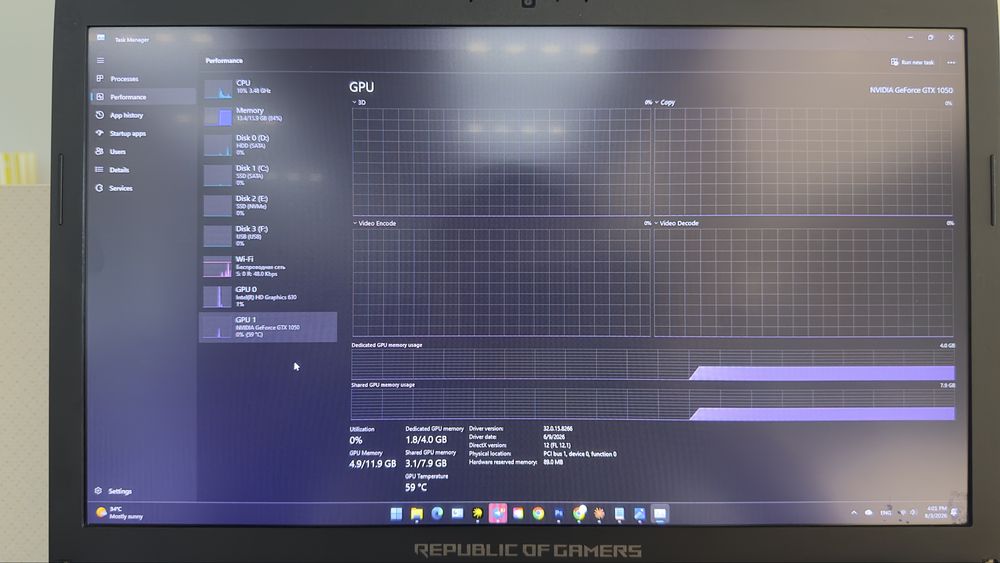1000x563 pixels.
Task: Select the Performance page
Action: [x=143, y=97]
